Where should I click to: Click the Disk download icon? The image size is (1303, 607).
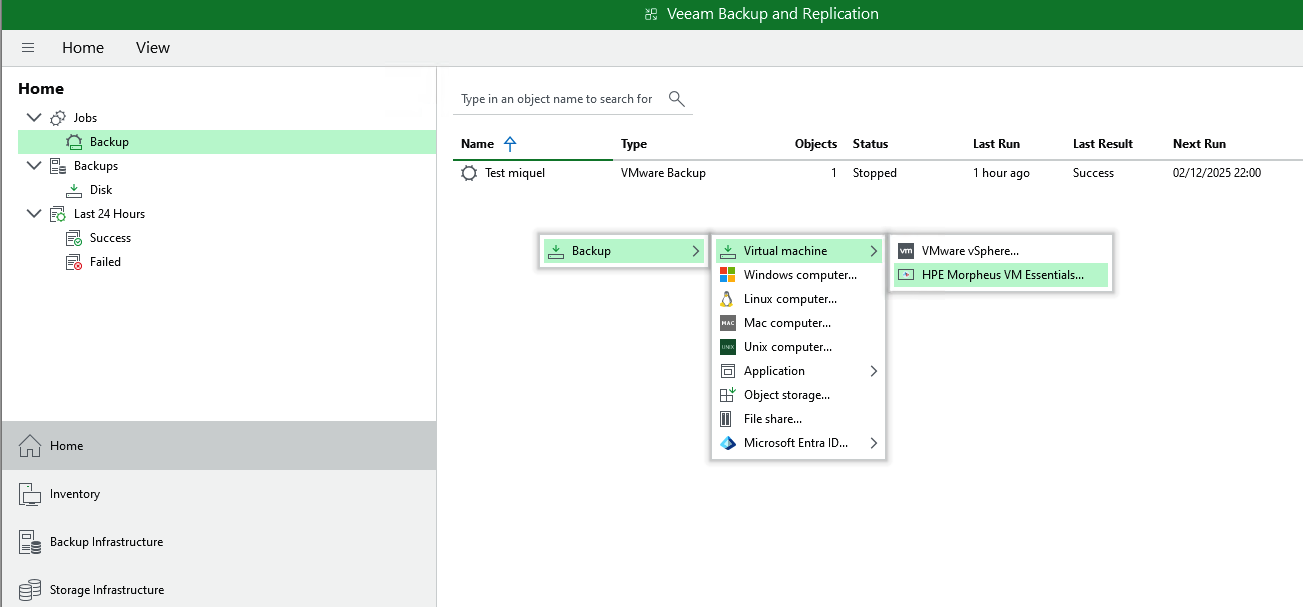(74, 190)
